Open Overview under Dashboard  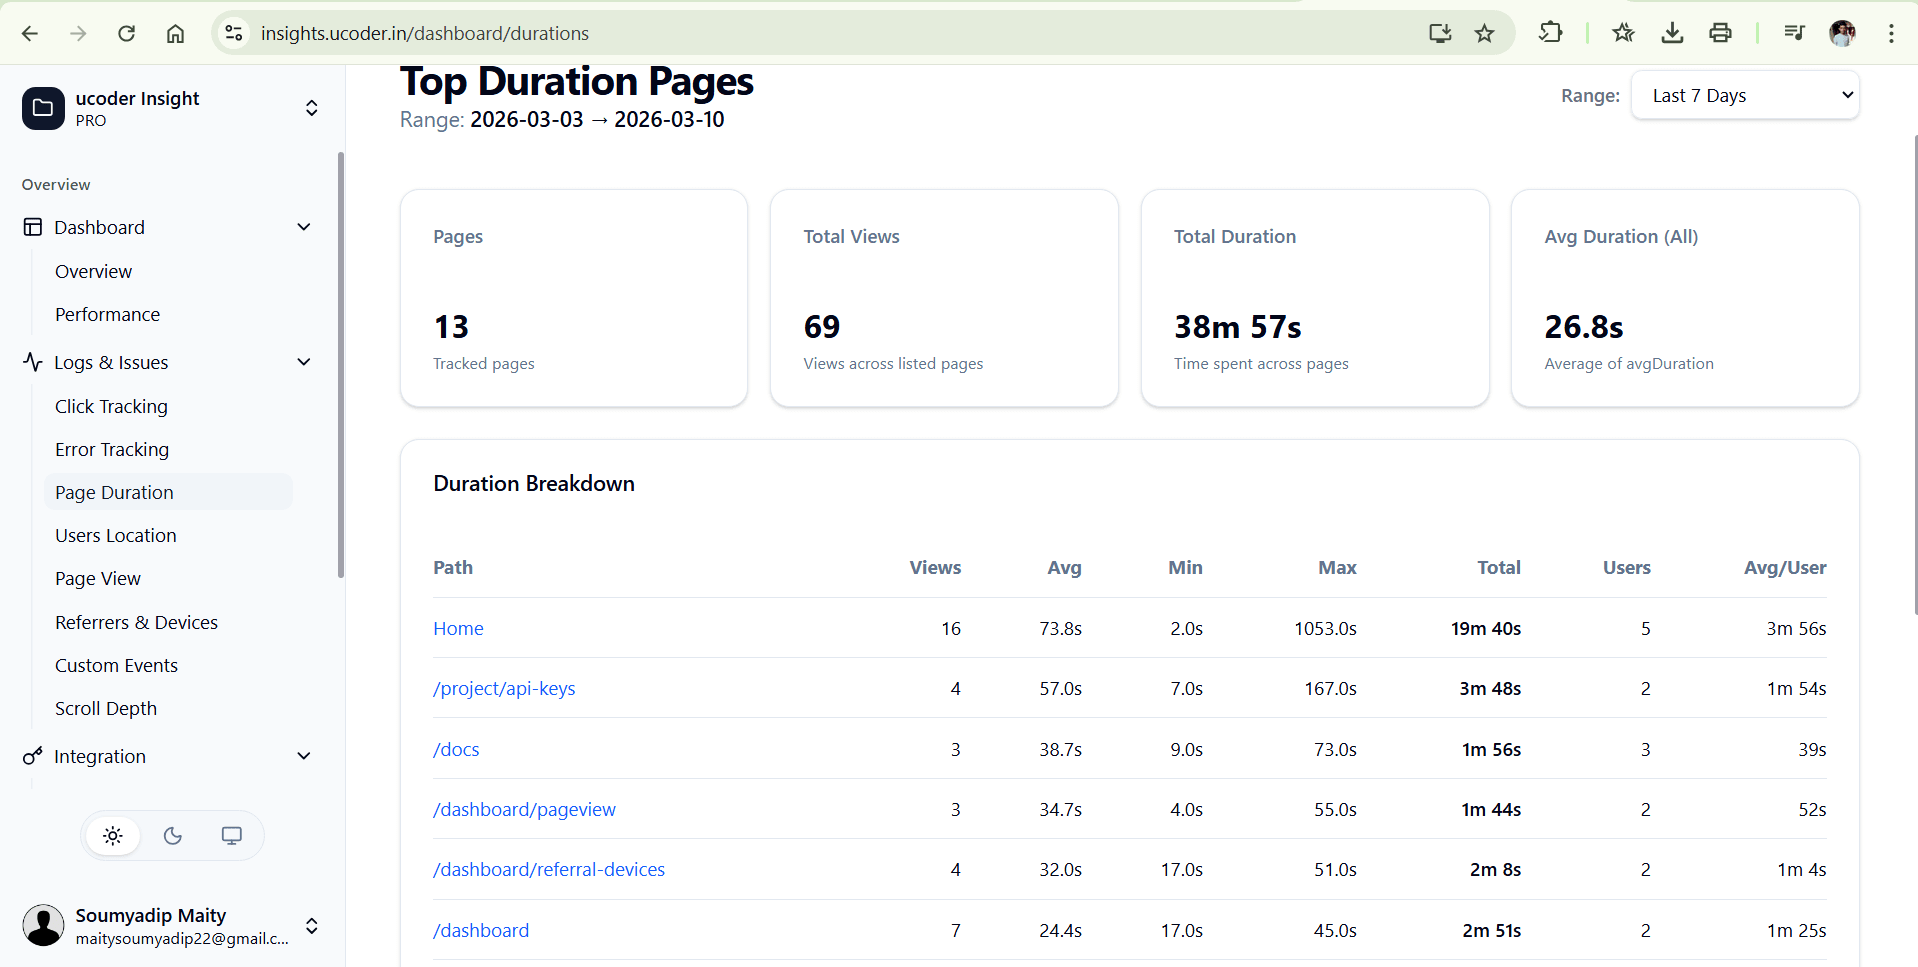(93, 271)
